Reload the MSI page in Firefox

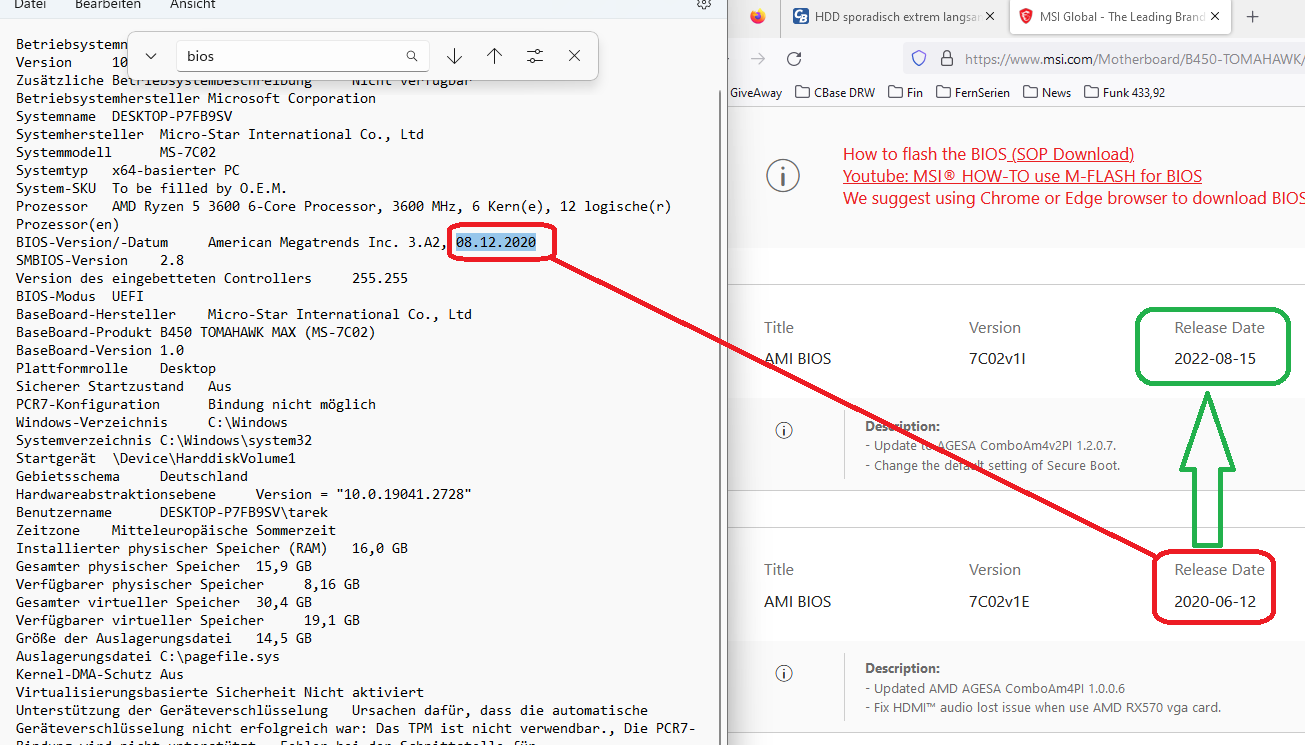pyautogui.click(x=794, y=59)
